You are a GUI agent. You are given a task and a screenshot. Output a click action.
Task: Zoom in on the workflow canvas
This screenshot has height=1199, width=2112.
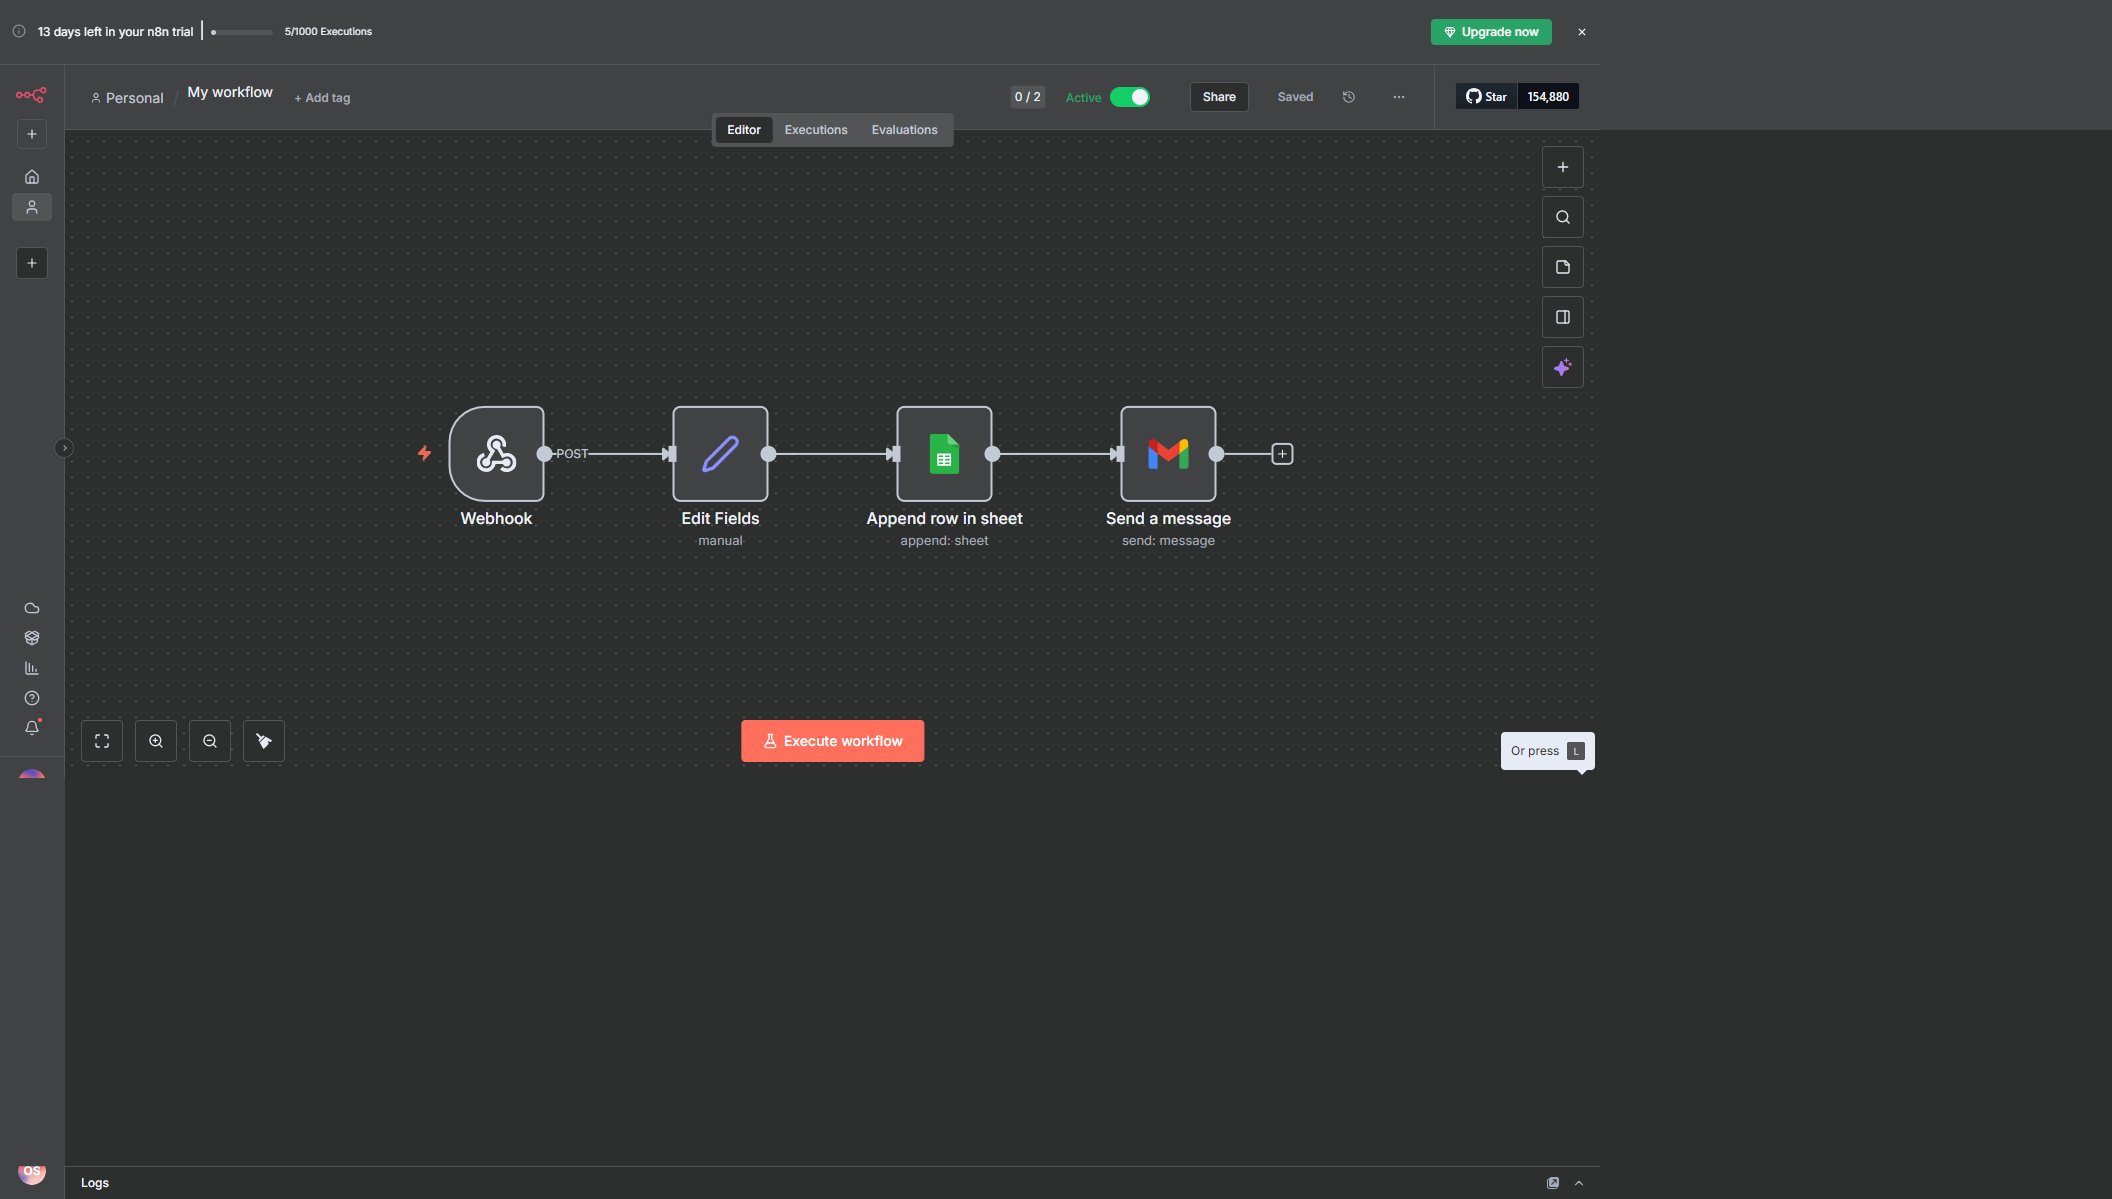156,741
